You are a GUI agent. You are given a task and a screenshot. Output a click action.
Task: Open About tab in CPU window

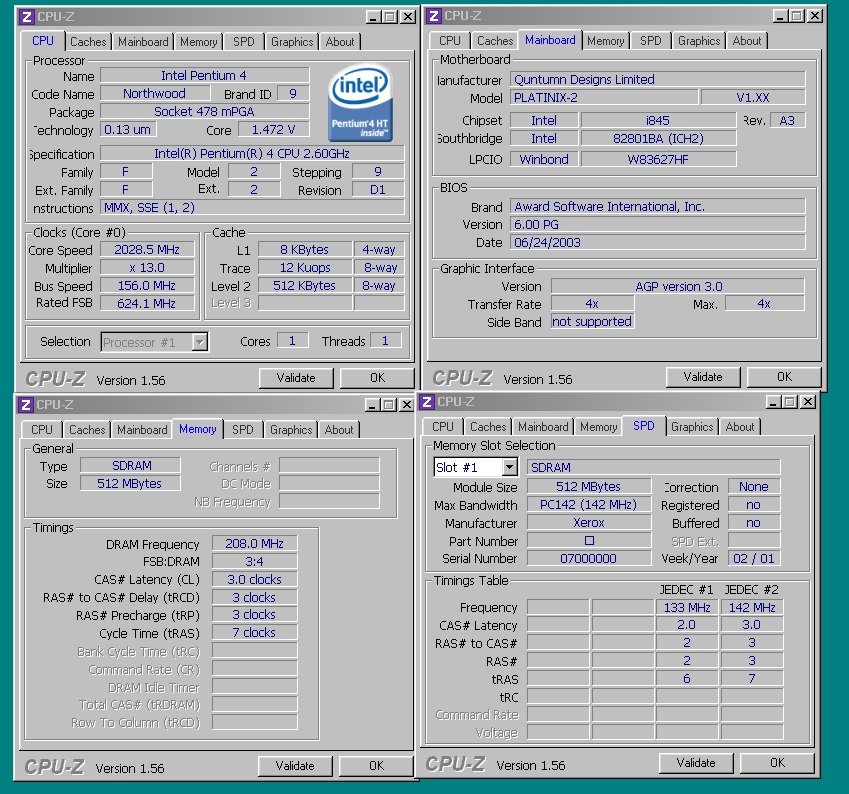click(x=339, y=42)
